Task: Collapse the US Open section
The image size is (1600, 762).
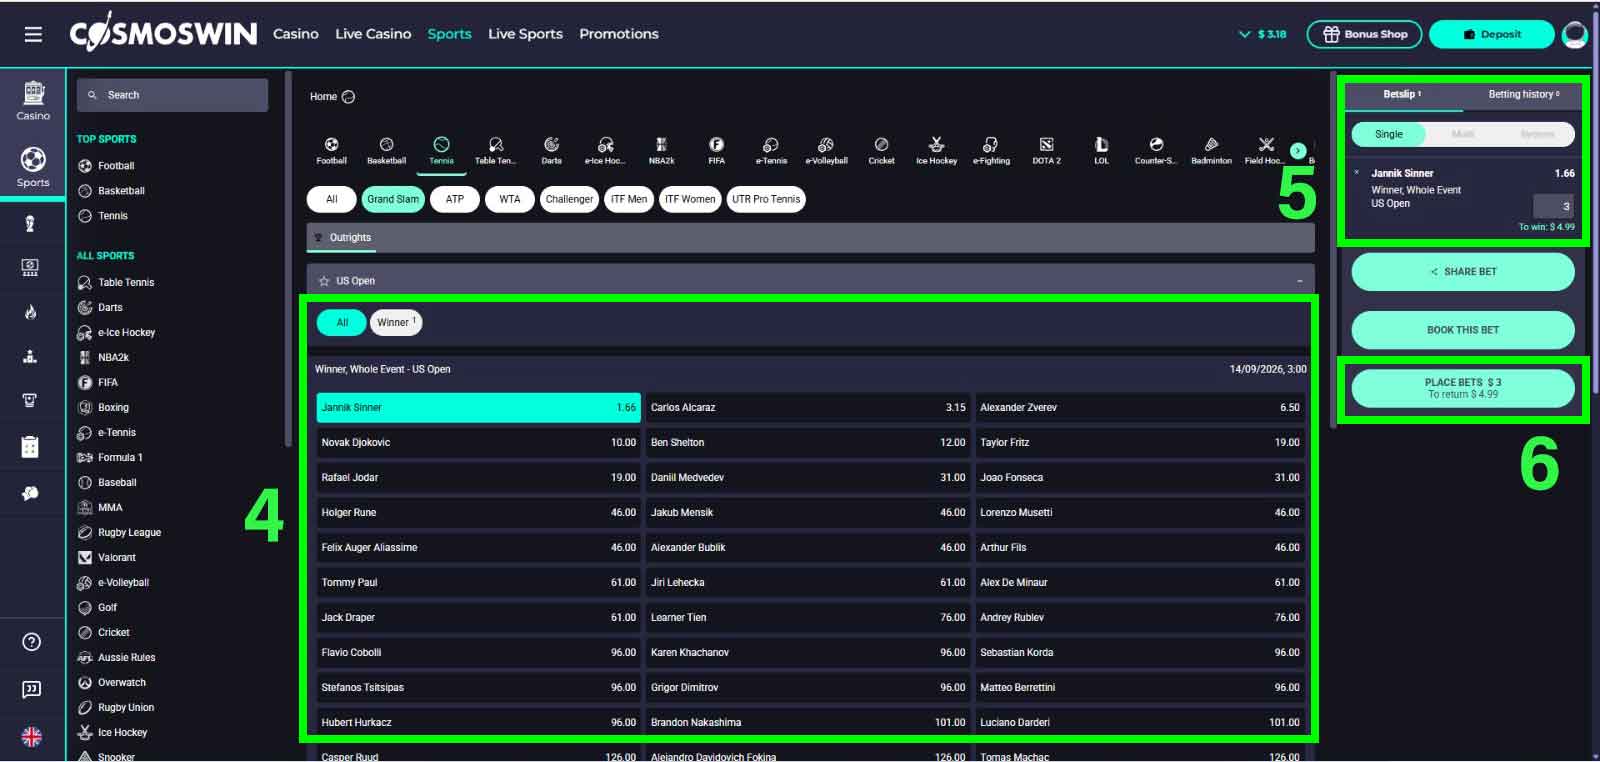Action: click(x=1299, y=281)
